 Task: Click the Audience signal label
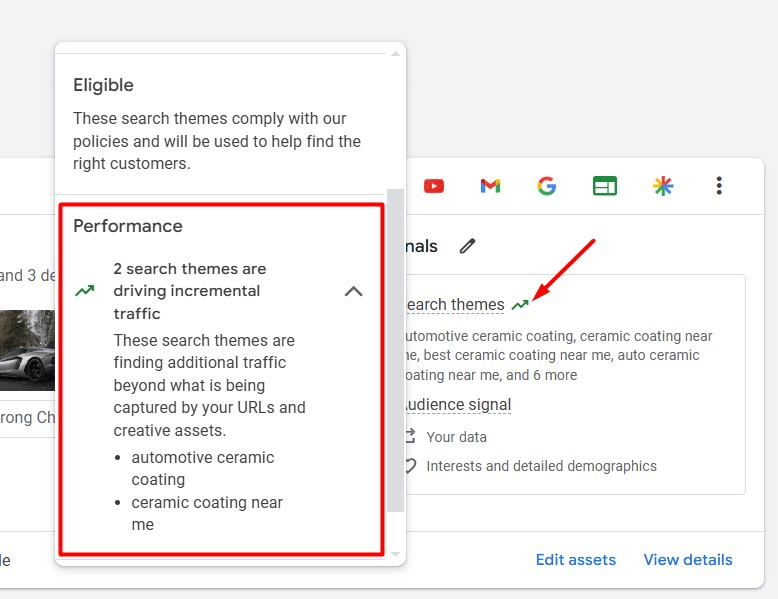458,404
